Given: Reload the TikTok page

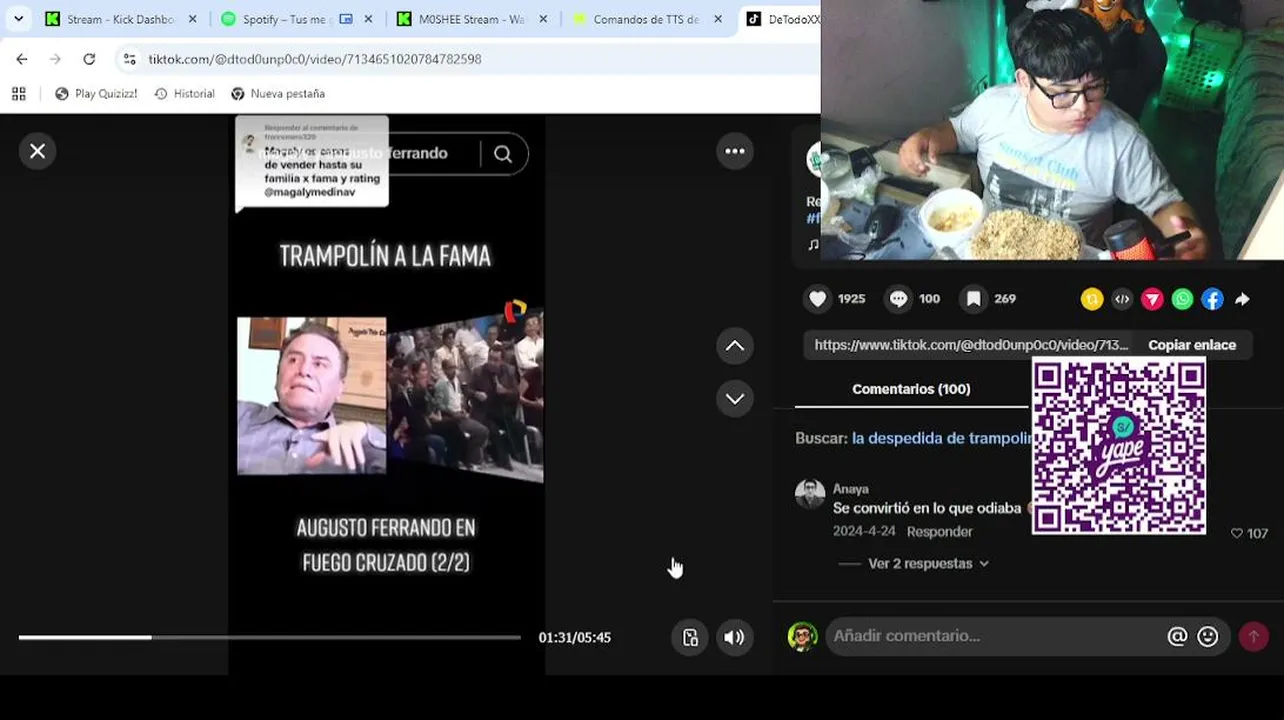Looking at the screenshot, I should click(89, 59).
